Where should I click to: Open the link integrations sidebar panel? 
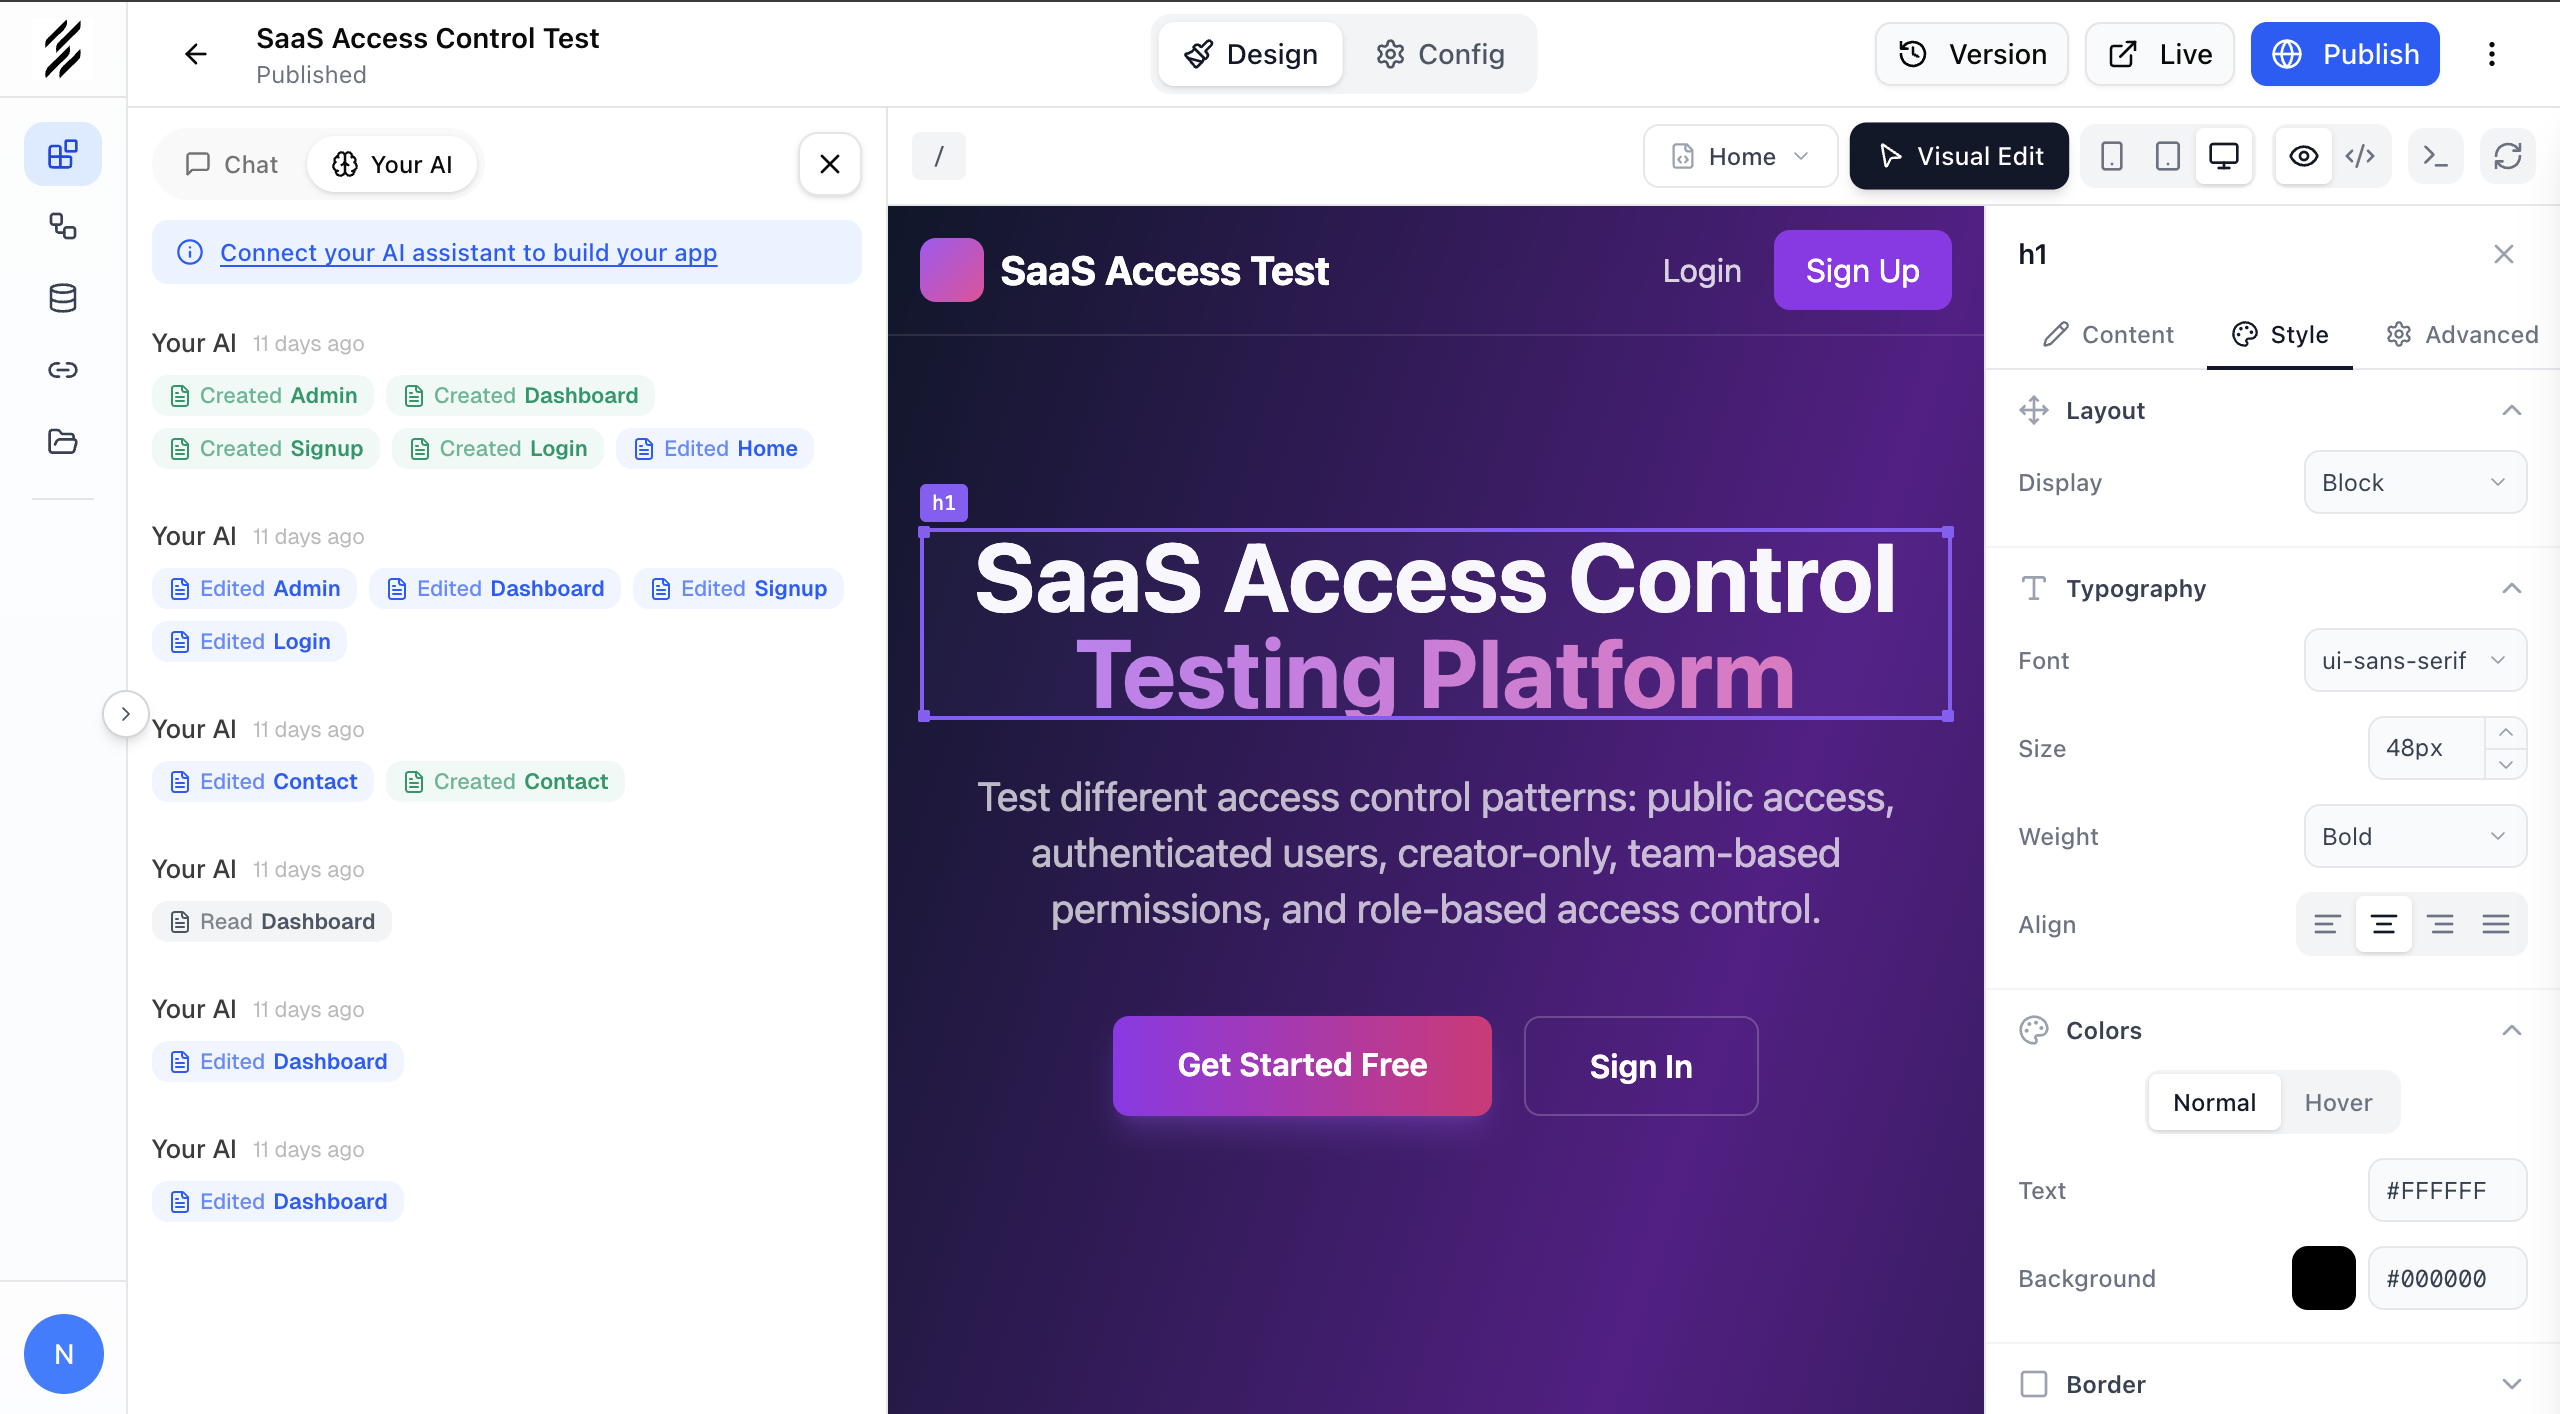pyautogui.click(x=63, y=369)
